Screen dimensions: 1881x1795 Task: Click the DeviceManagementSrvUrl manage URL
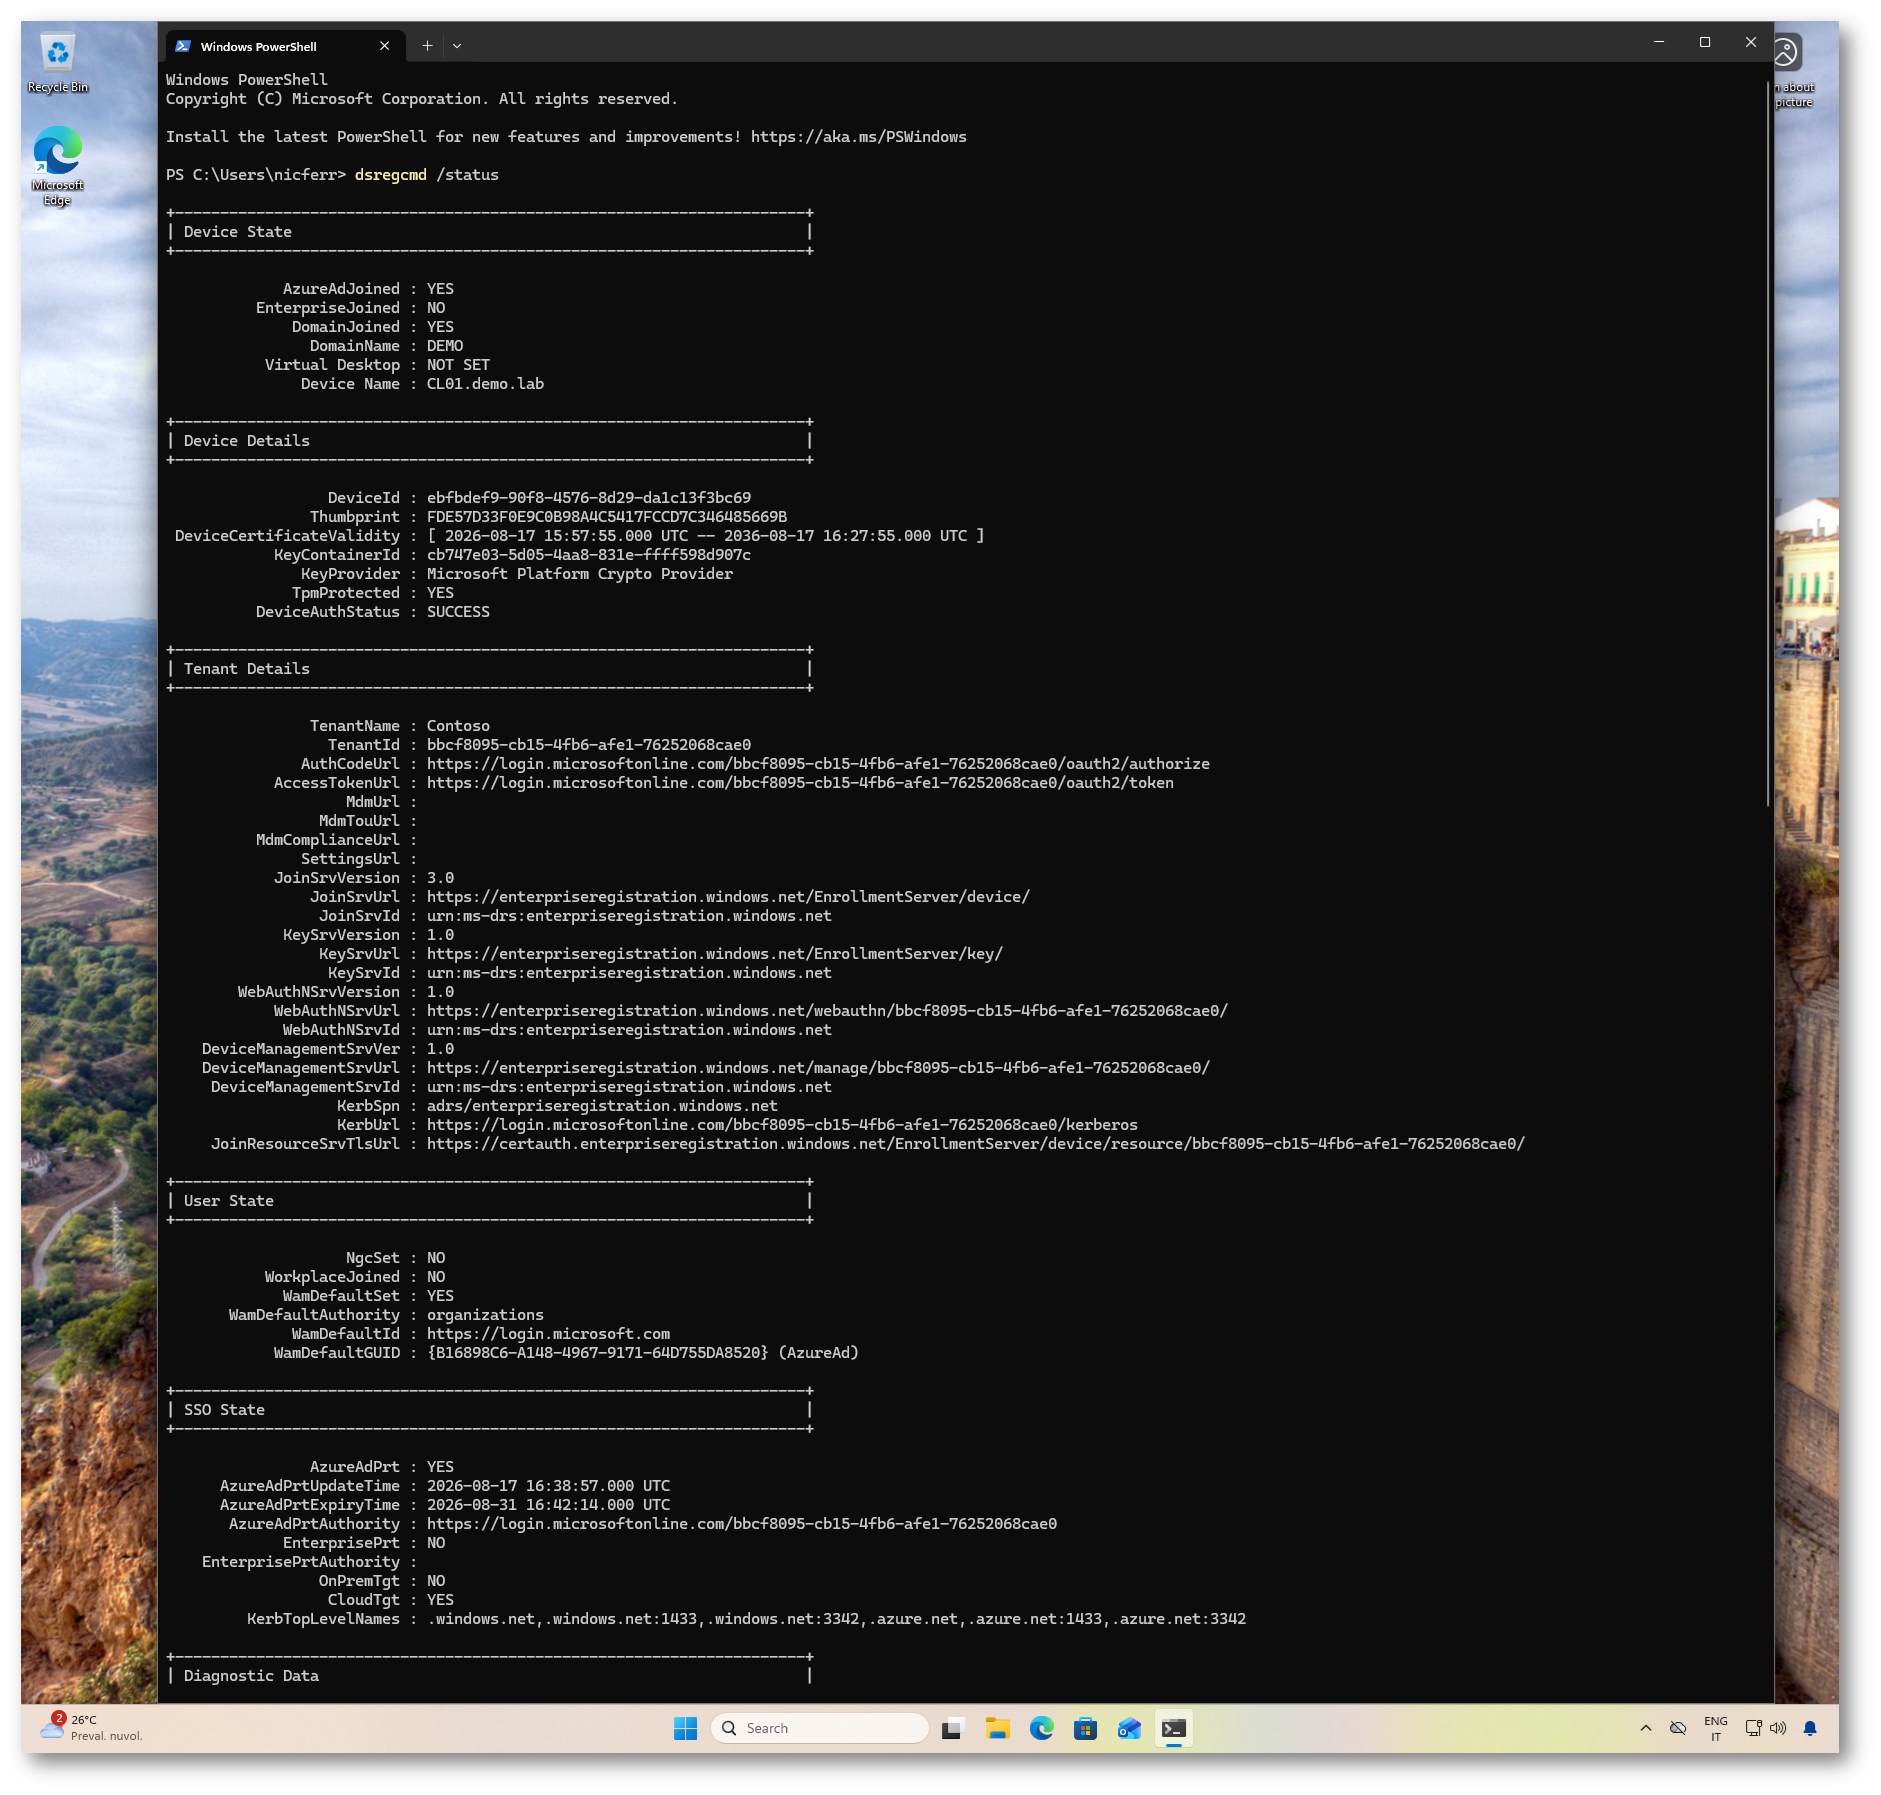tap(818, 1068)
